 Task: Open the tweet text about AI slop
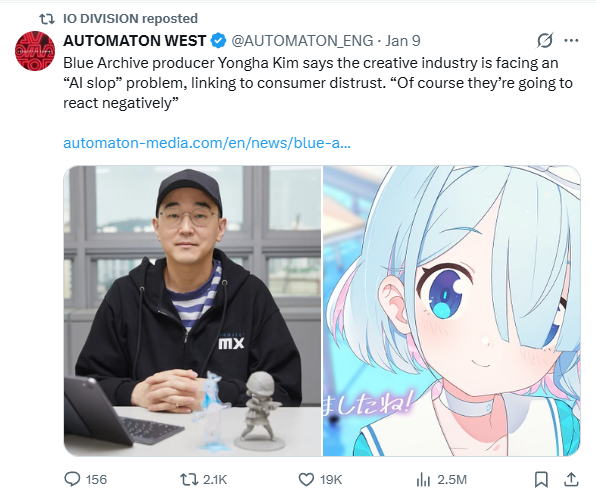click(318, 83)
